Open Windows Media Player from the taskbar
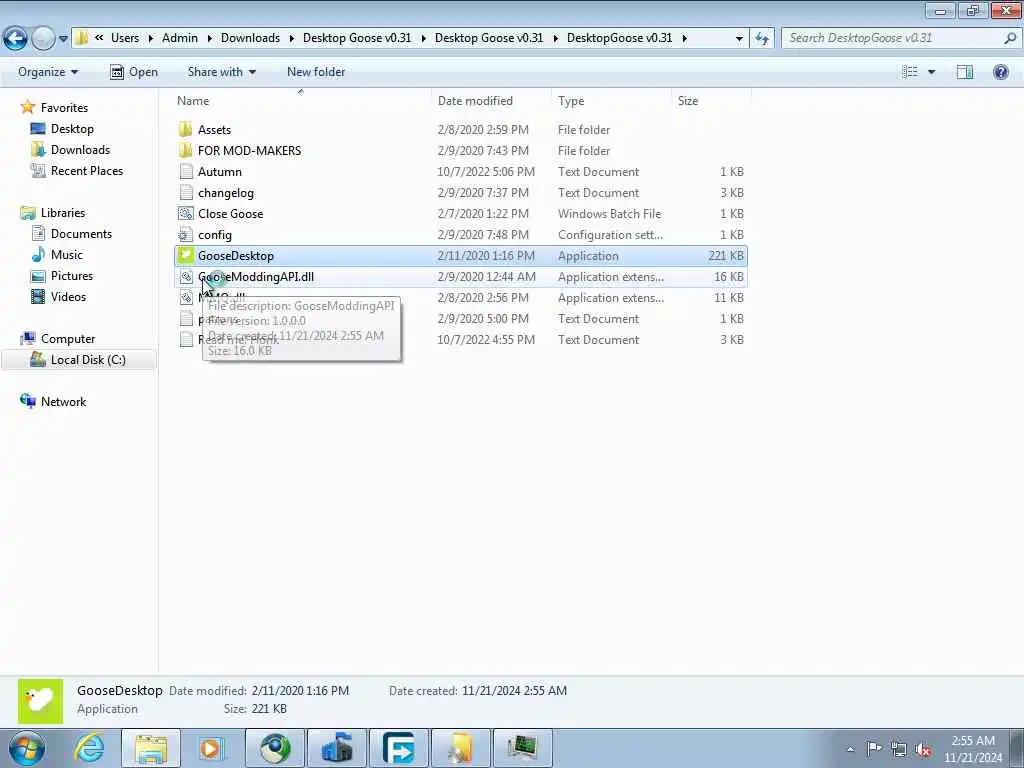 (211, 748)
